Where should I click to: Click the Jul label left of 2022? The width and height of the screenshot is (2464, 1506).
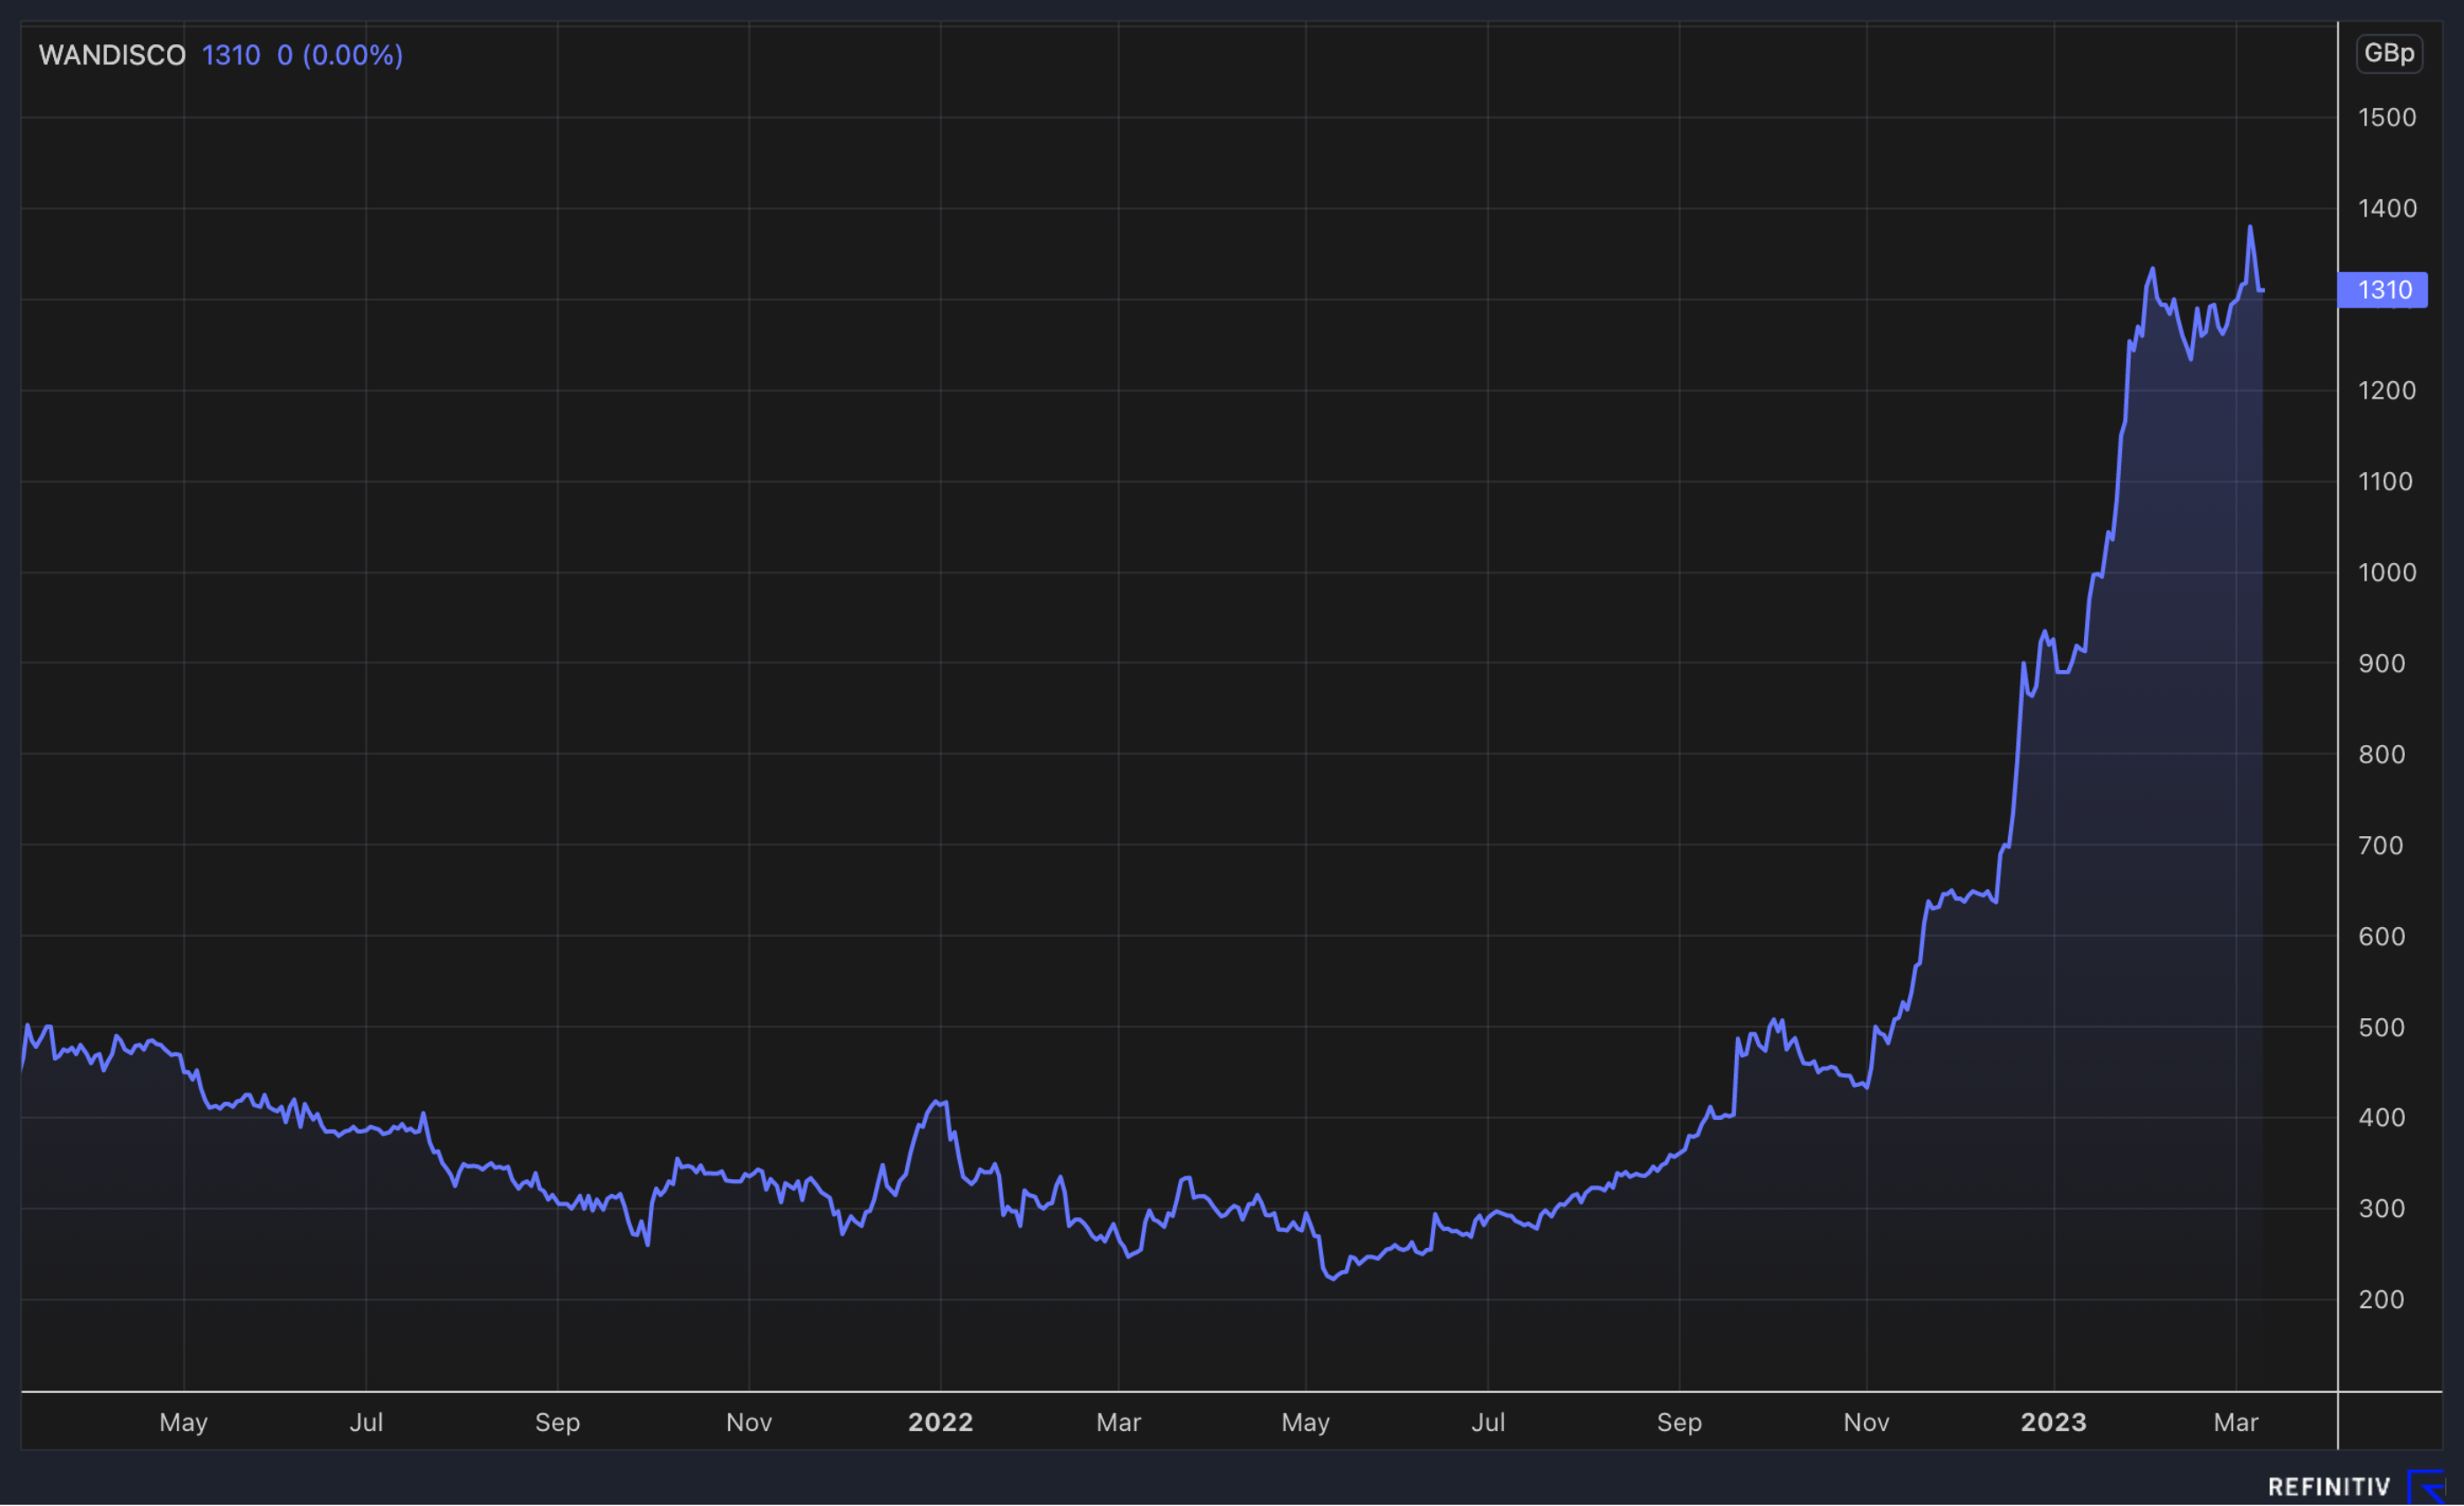click(366, 1422)
